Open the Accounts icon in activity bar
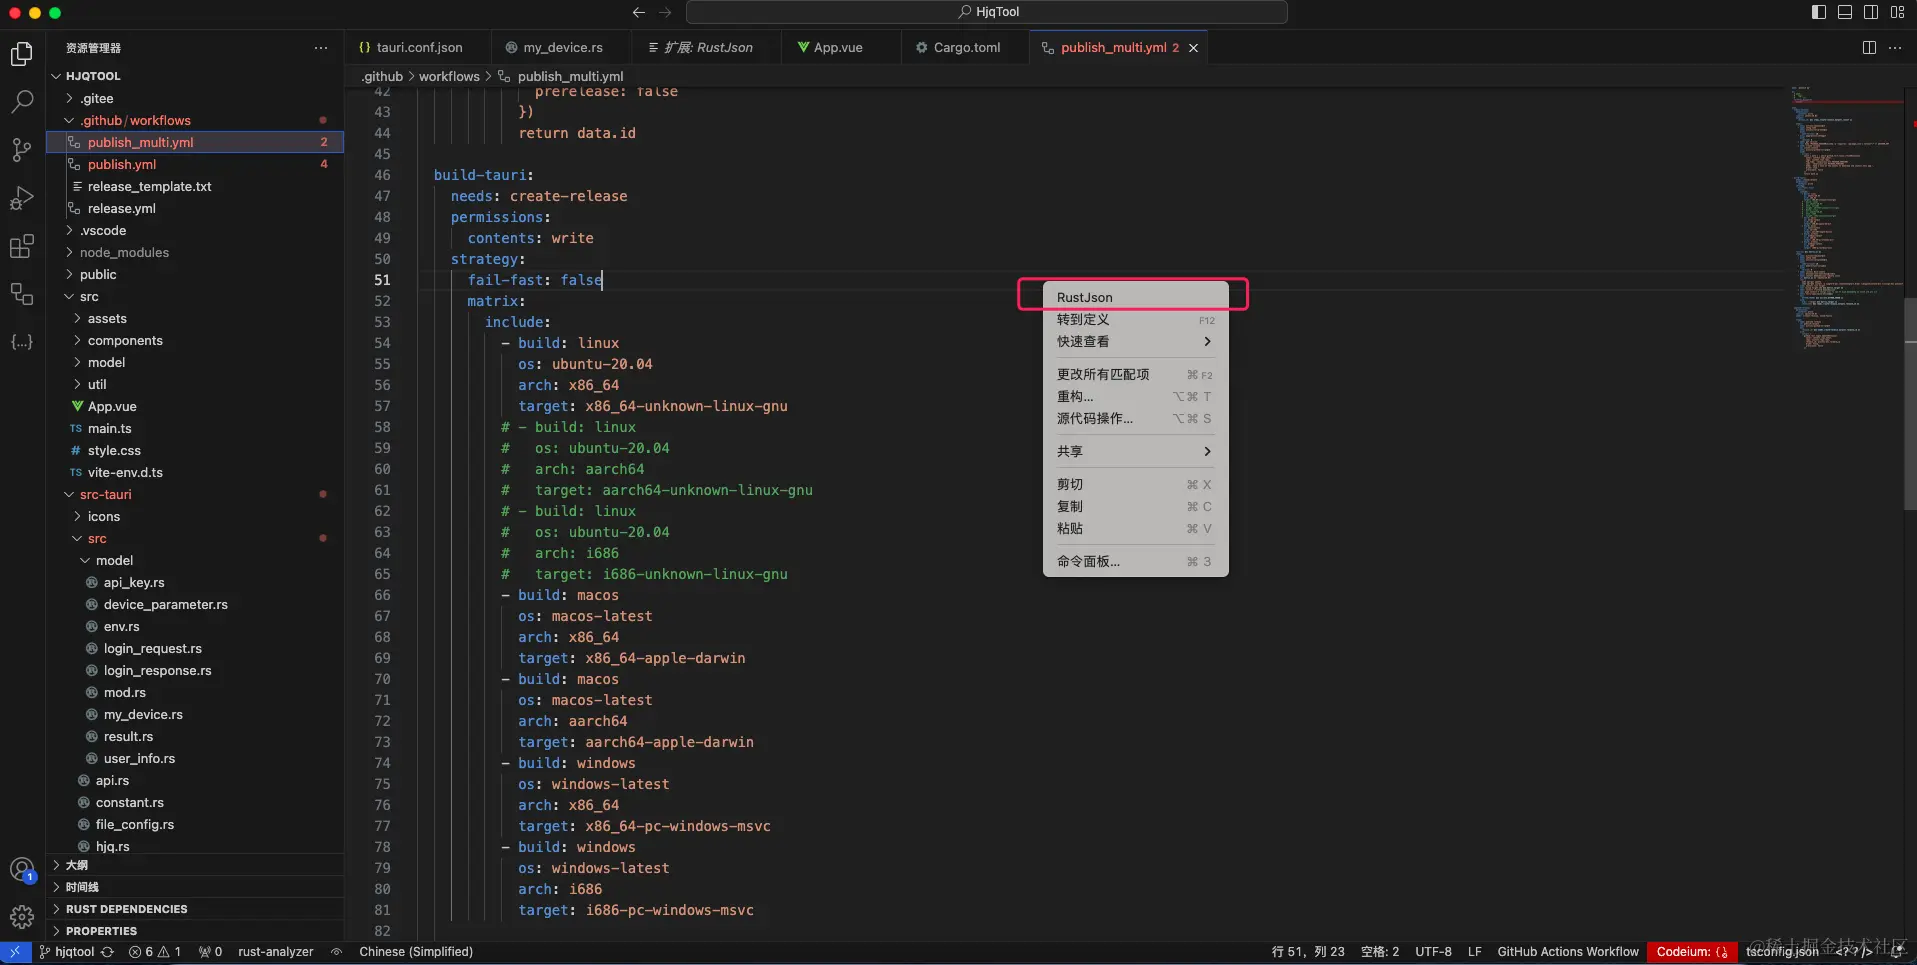Screen dimensions: 1917x965 pyautogui.click(x=22, y=870)
